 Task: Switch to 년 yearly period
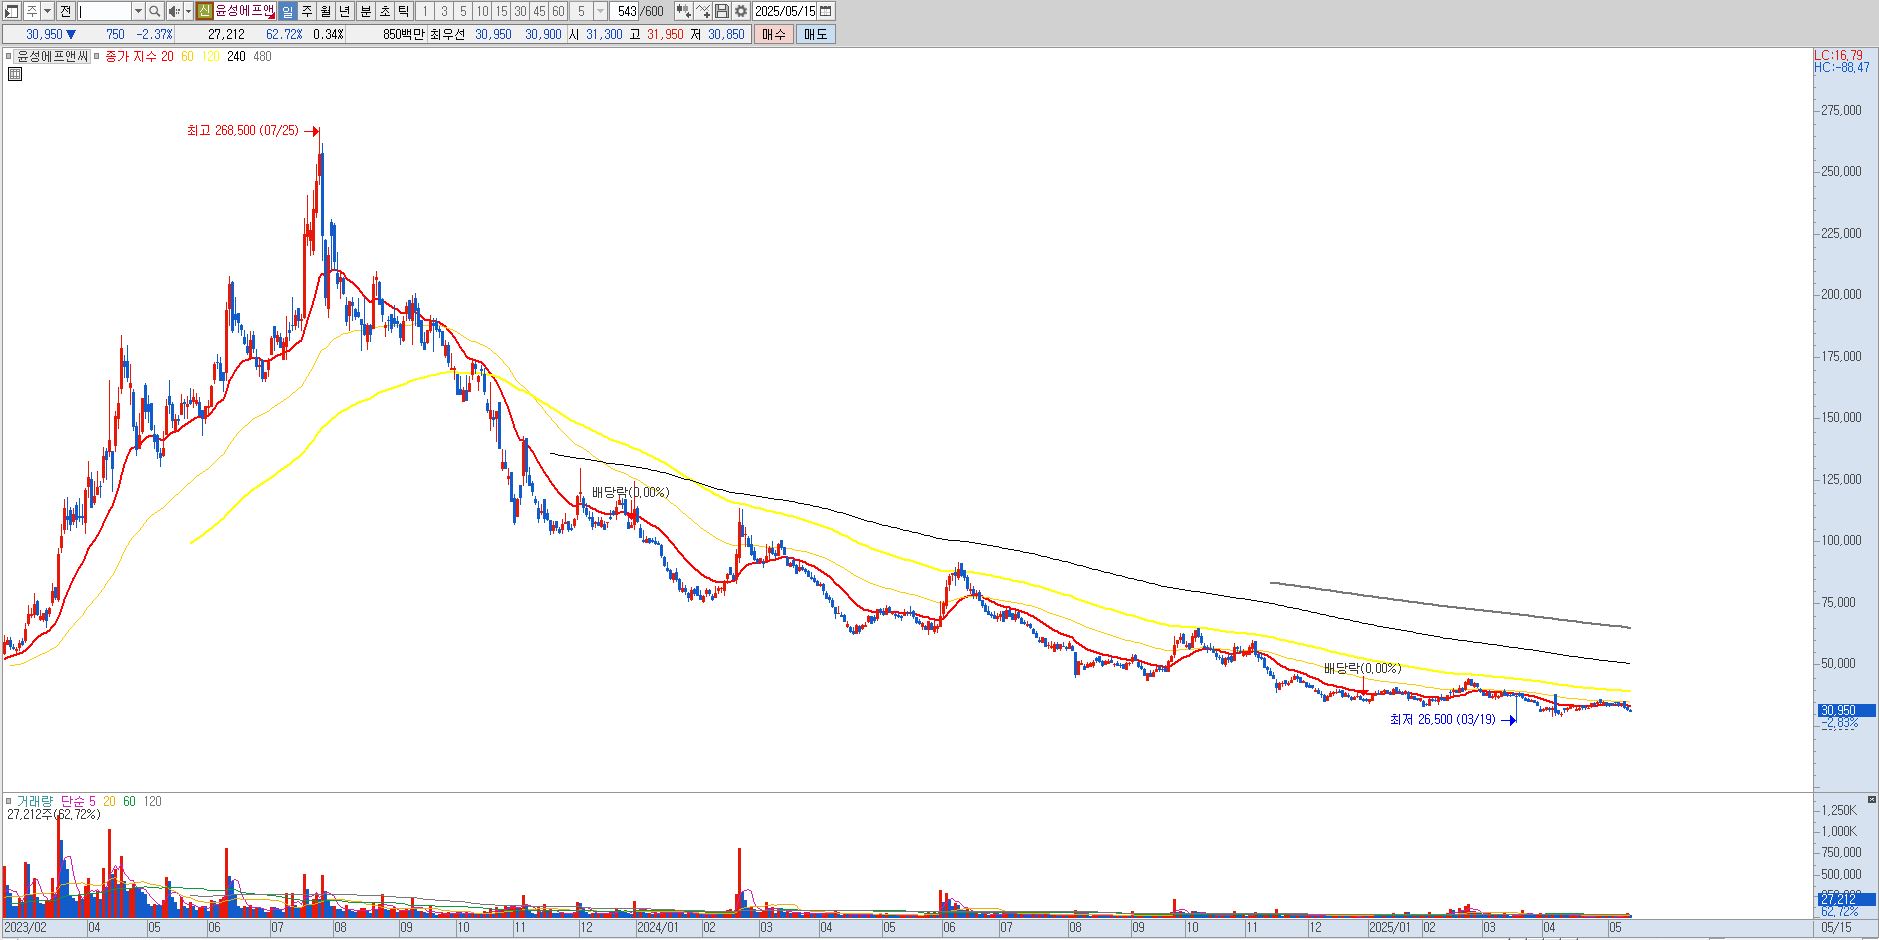345,11
